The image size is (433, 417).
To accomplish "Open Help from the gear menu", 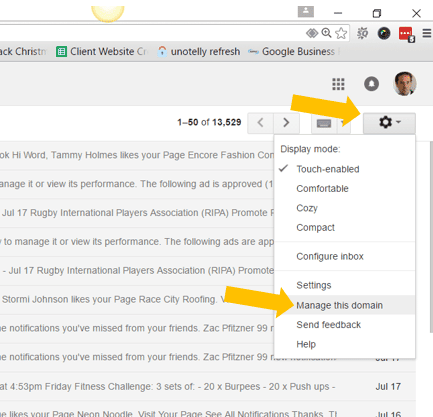I will coord(345,344).
